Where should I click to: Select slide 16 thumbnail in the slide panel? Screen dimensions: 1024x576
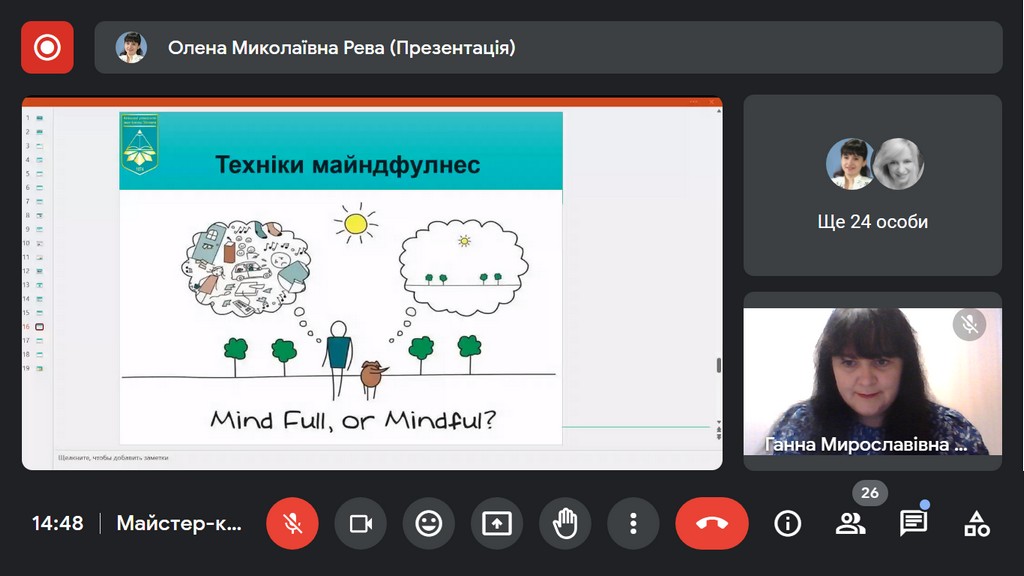coord(39,327)
